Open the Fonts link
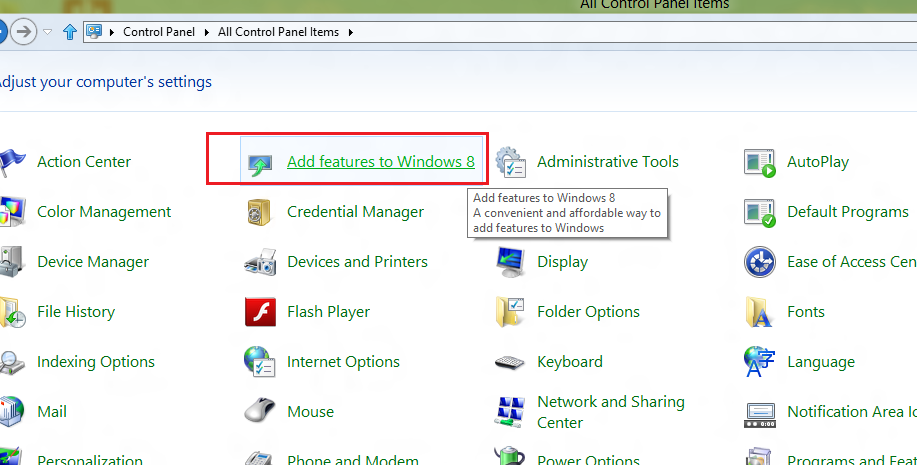 (806, 312)
